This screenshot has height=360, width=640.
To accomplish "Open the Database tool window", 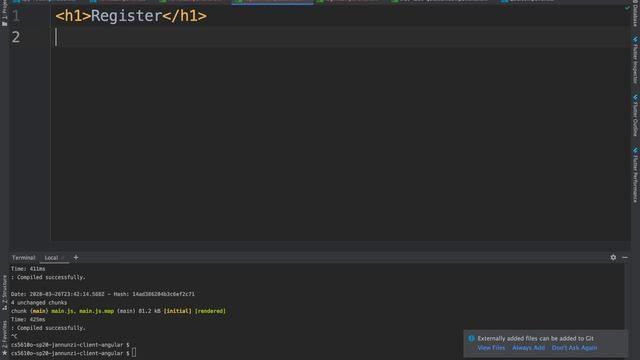I will [x=635, y=14].
